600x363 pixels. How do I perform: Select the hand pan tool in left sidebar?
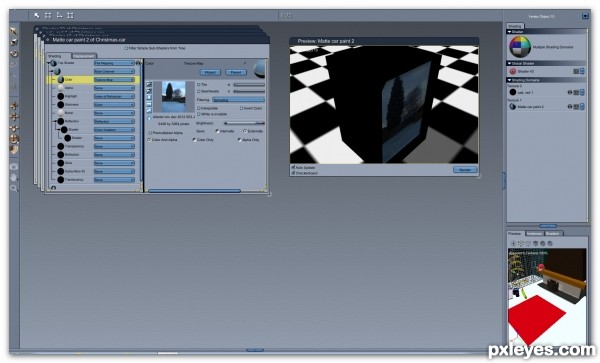coord(14,177)
